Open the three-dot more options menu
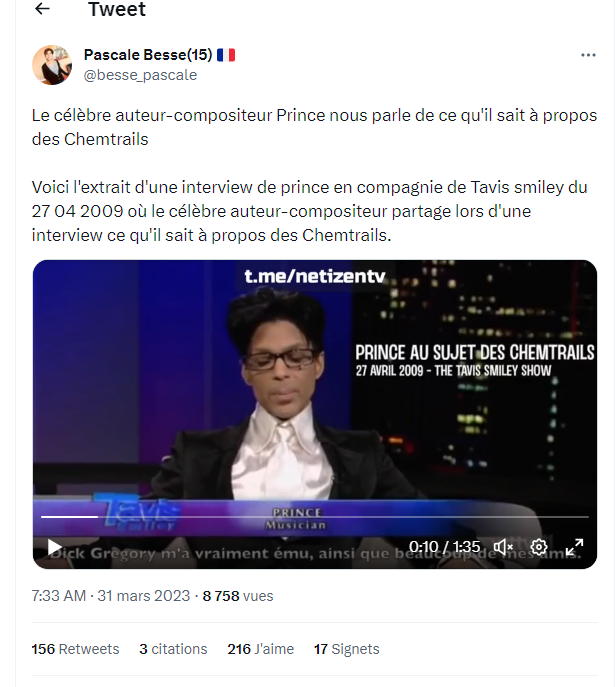Image resolution: width=615 pixels, height=687 pixels. tap(588, 55)
